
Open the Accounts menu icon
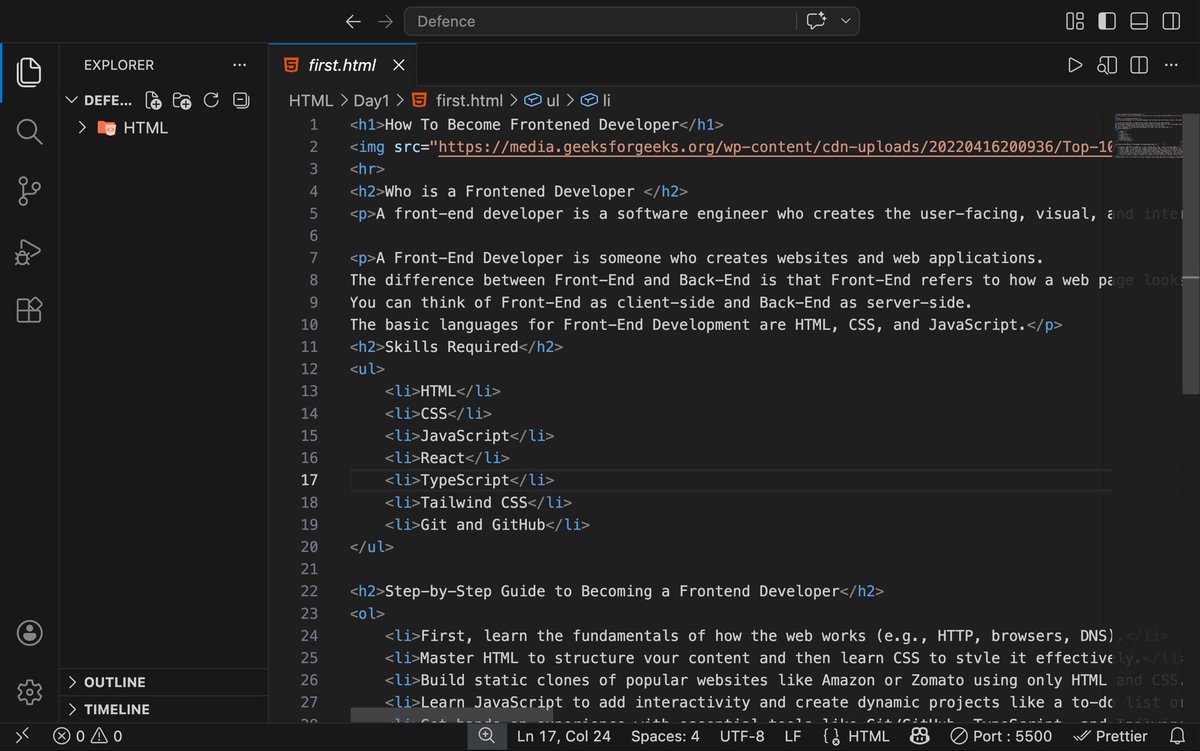(x=30, y=632)
